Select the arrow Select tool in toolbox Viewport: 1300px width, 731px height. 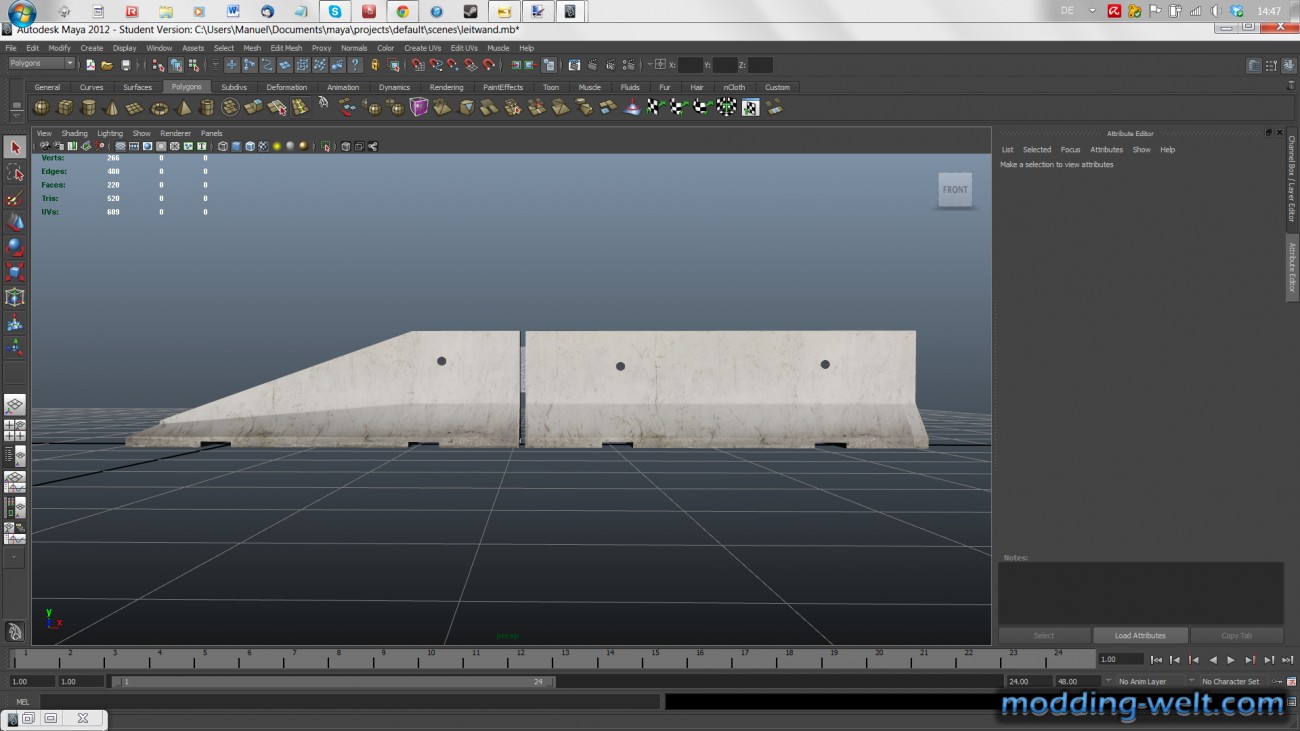coord(15,148)
